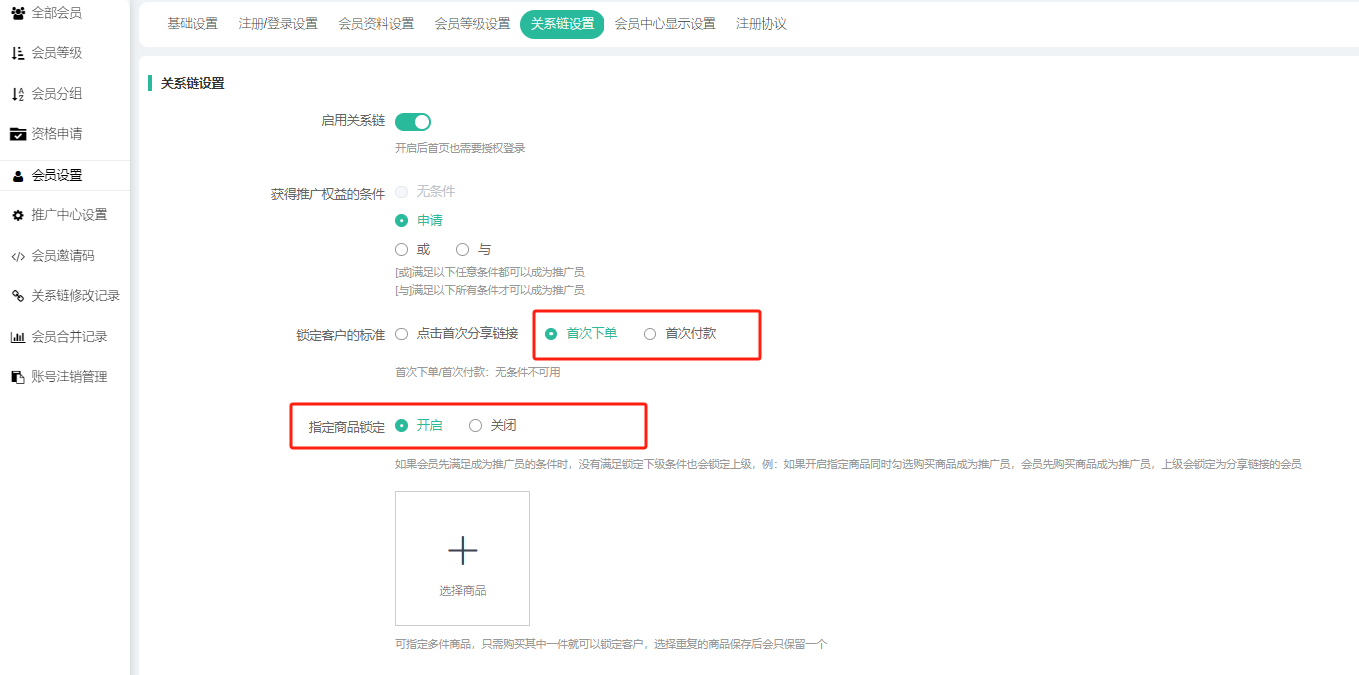The height and width of the screenshot is (675, 1359).
Task: Click the 会员等级 sort icon
Action: (18, 53)
